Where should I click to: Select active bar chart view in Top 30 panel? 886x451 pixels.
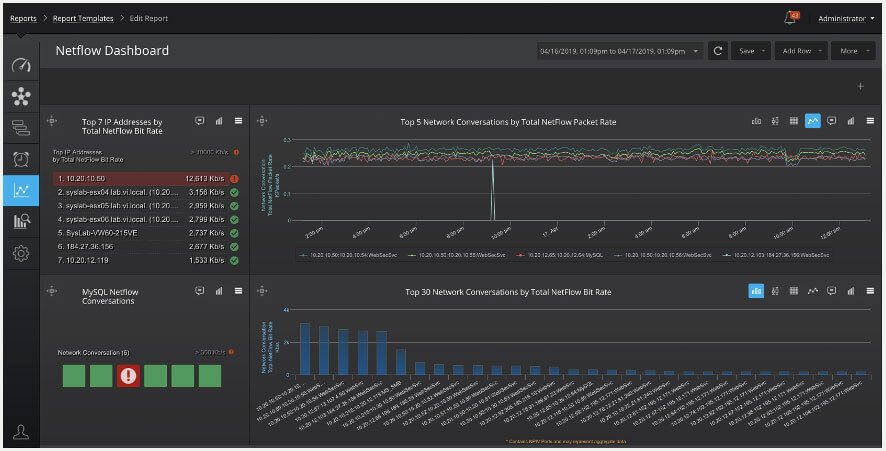pyautogui.click(x=756, y=290)
